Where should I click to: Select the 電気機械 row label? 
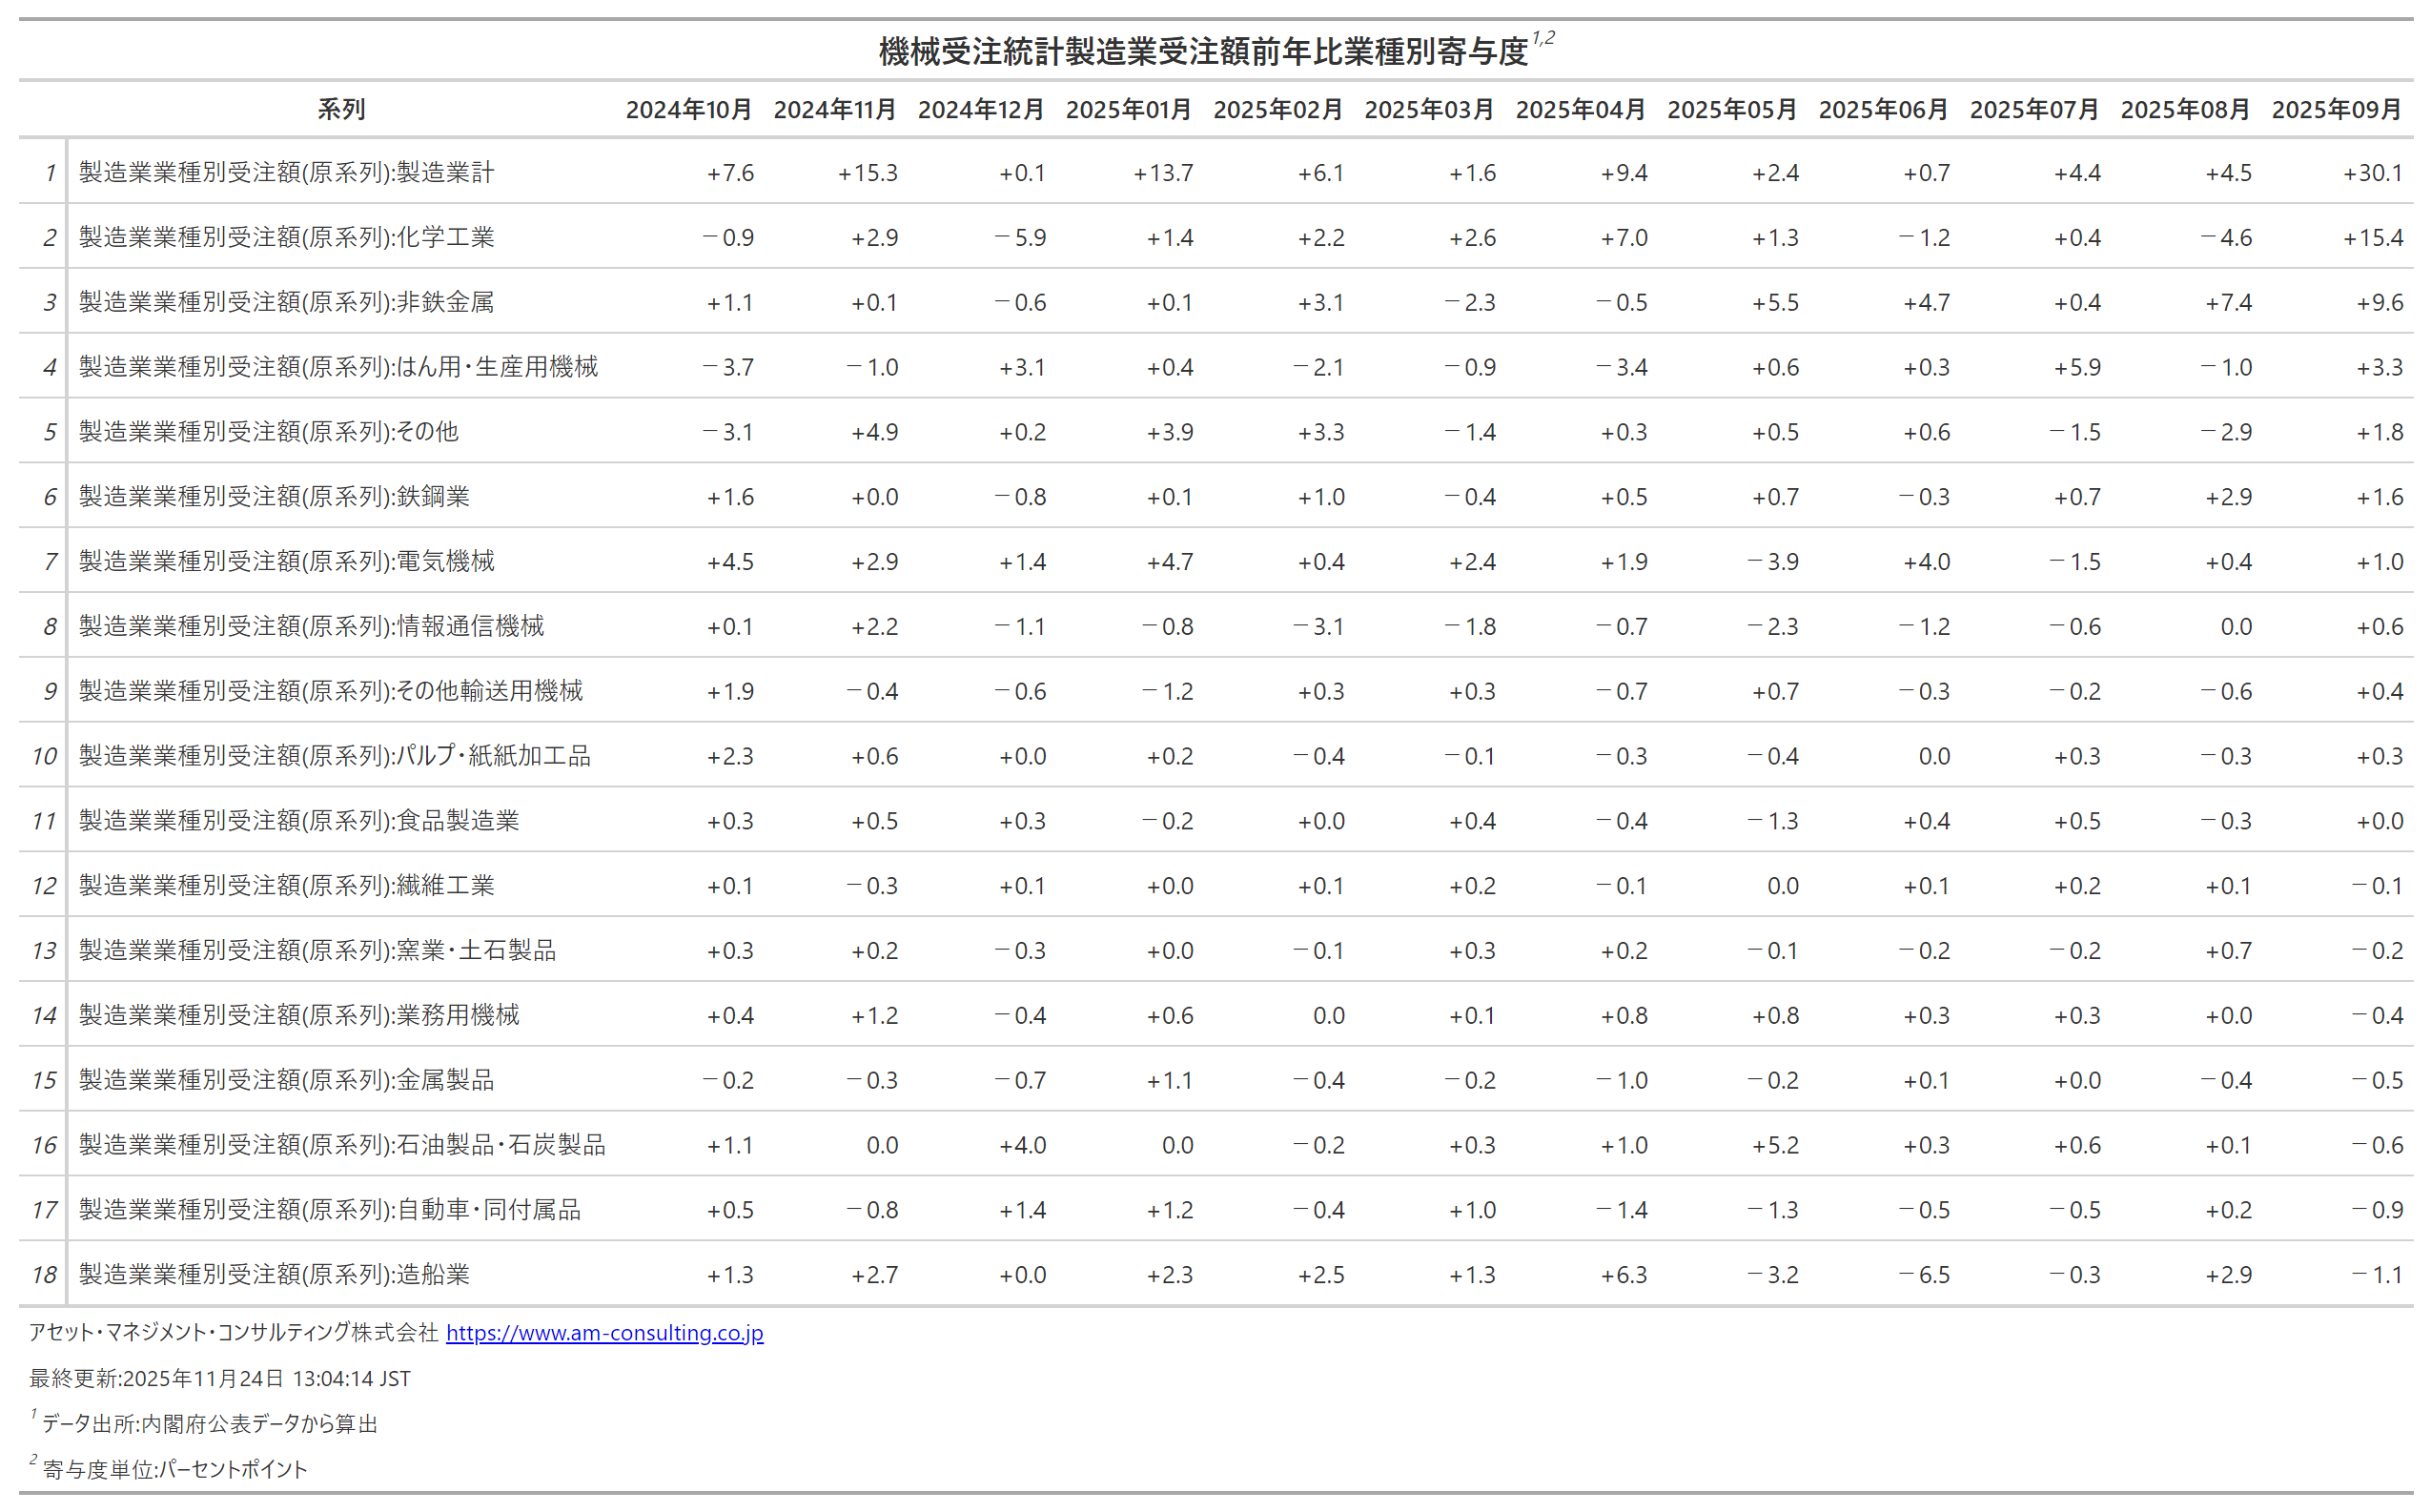pyautogui.click(x=286, y=562)
